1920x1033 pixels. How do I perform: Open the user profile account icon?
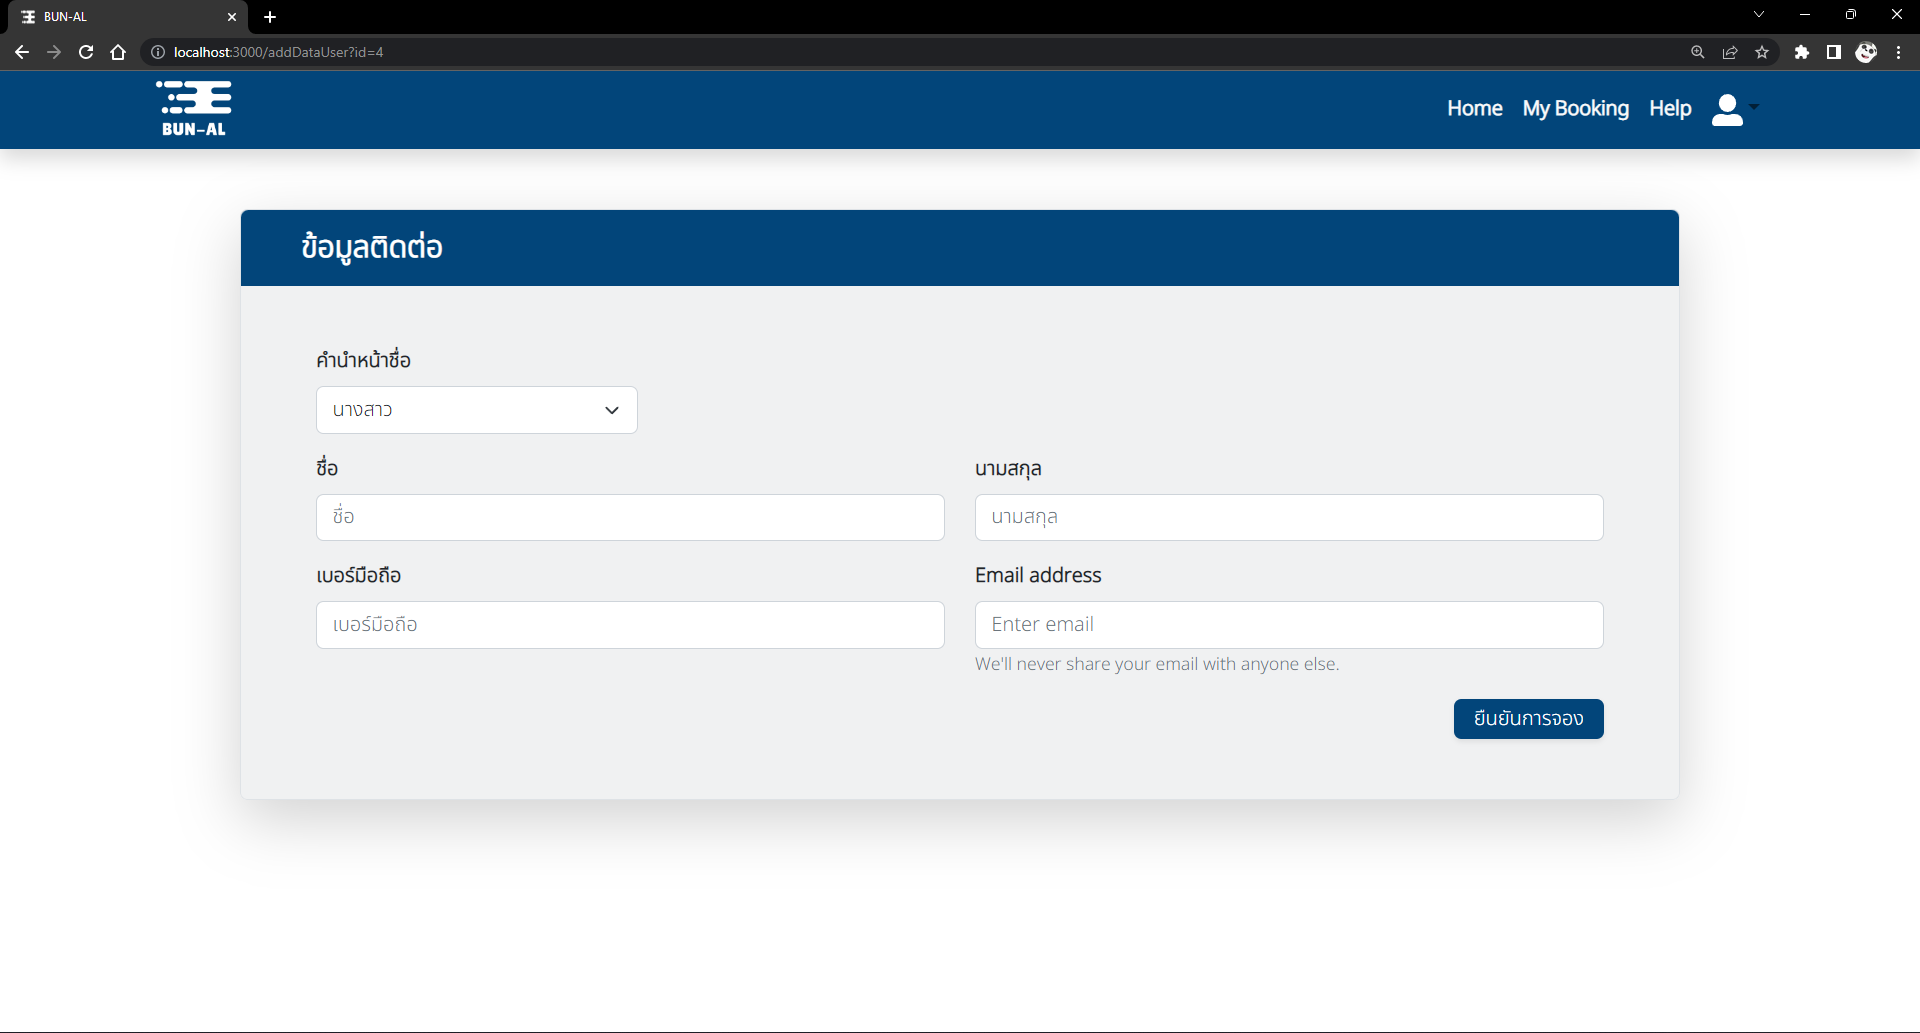coord(1727,109)
